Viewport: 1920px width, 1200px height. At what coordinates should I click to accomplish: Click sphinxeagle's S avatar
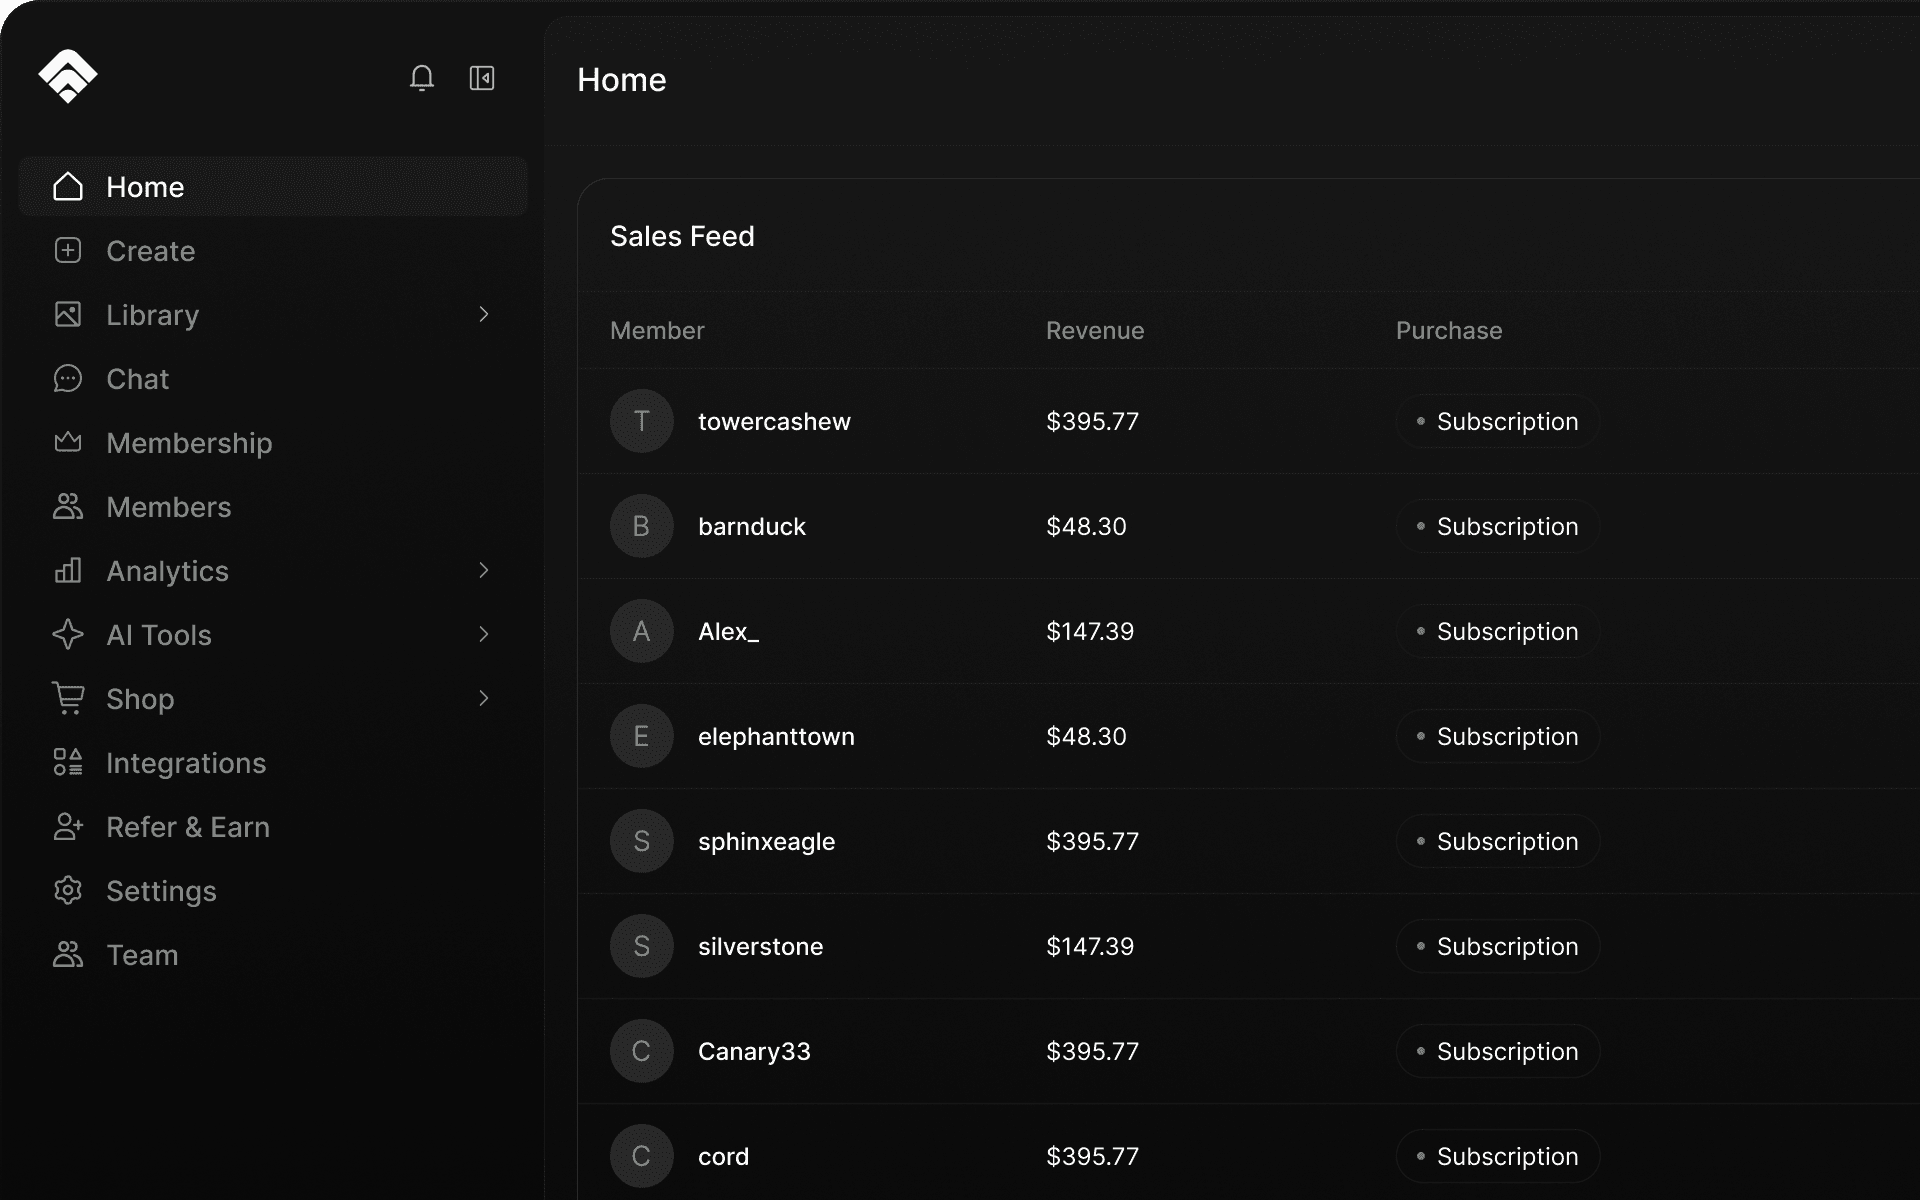(x=642, y=841)
